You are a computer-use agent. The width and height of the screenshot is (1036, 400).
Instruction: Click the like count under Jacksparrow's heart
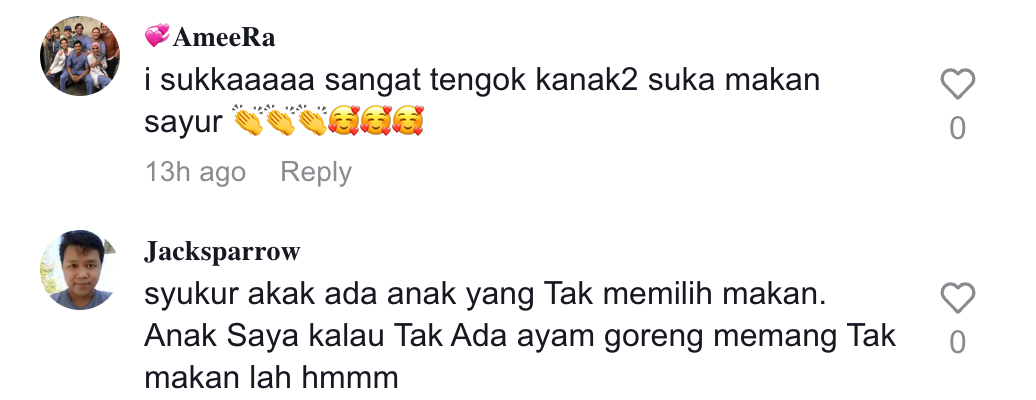click(957, 342)
